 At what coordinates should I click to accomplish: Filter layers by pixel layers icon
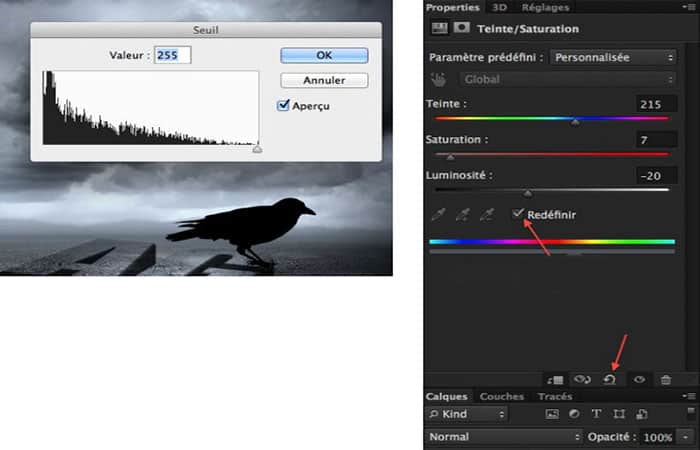point(552,414)
